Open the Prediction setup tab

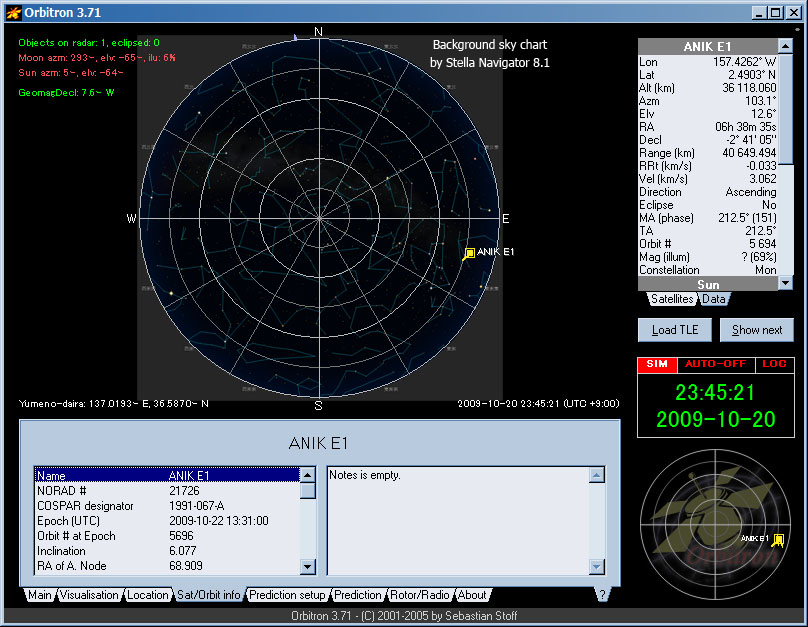point(288,595)
